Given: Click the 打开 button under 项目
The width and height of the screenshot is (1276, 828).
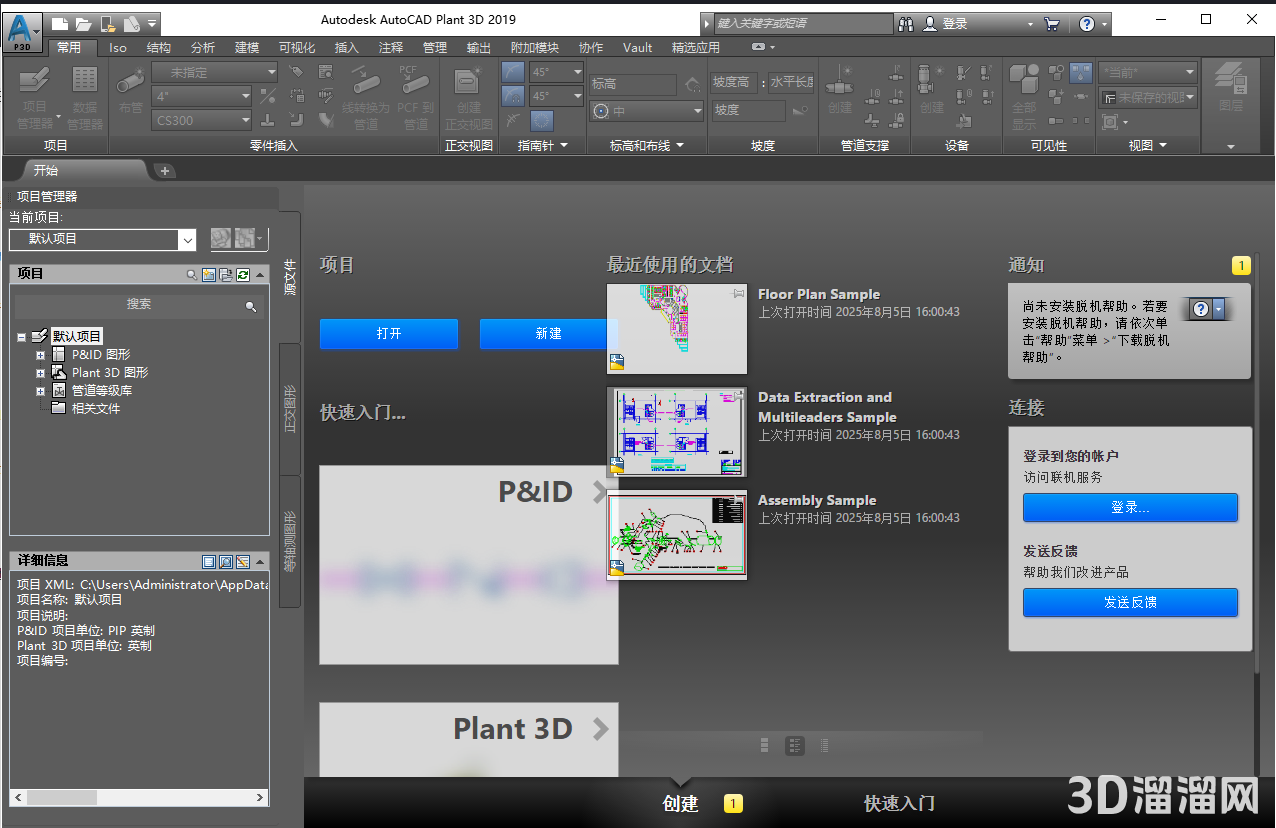Looking at the screenshot, I should 388,334.
